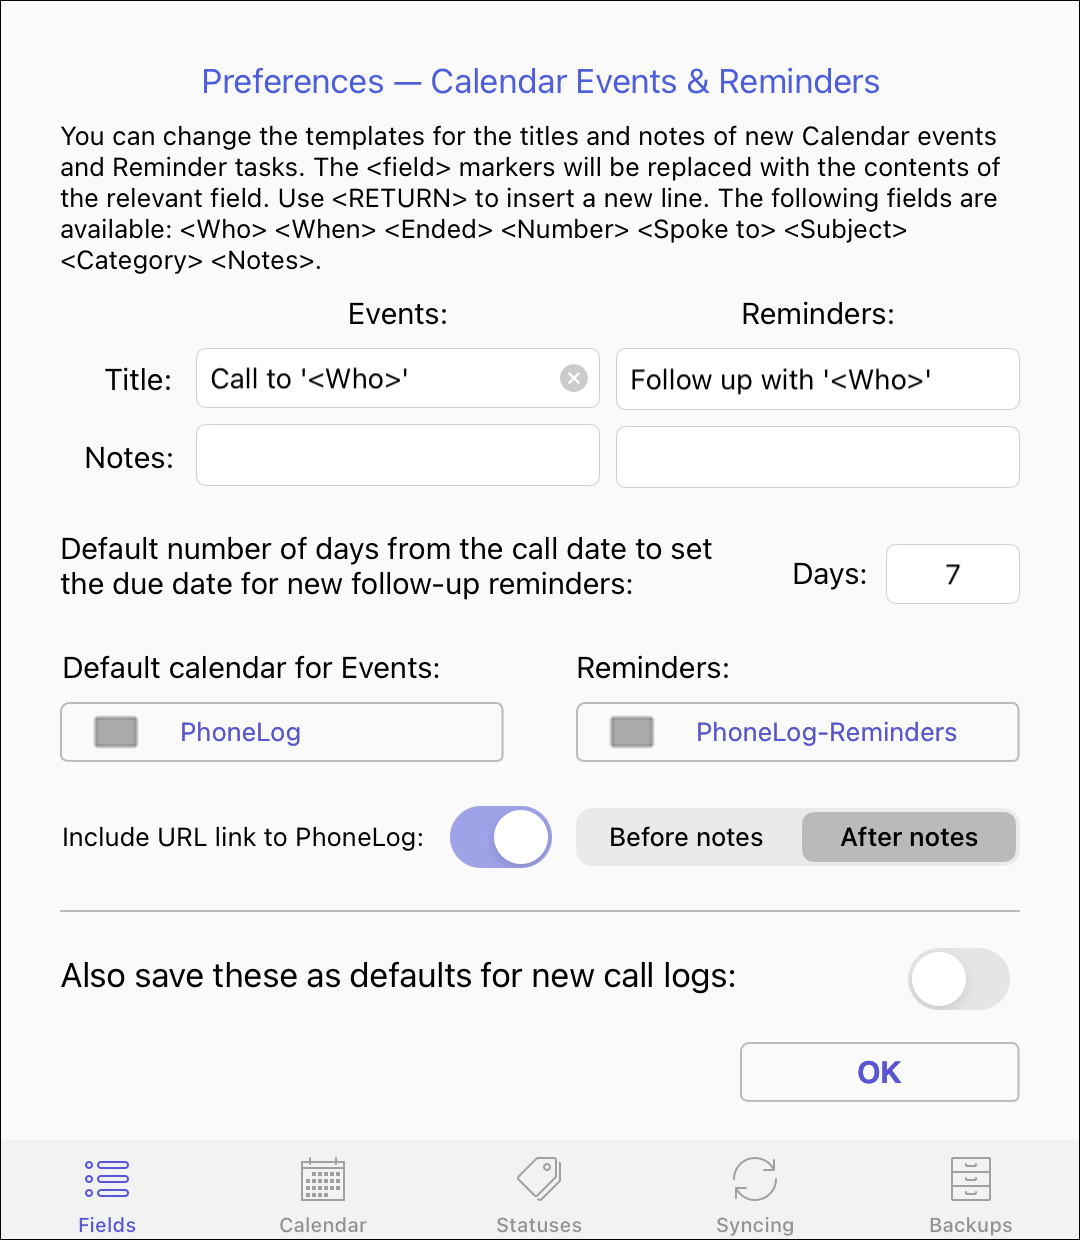The image size is (1080, 1240).
Task: Open the Syncing arrows icon
Action: click(x=755, y=1180)
